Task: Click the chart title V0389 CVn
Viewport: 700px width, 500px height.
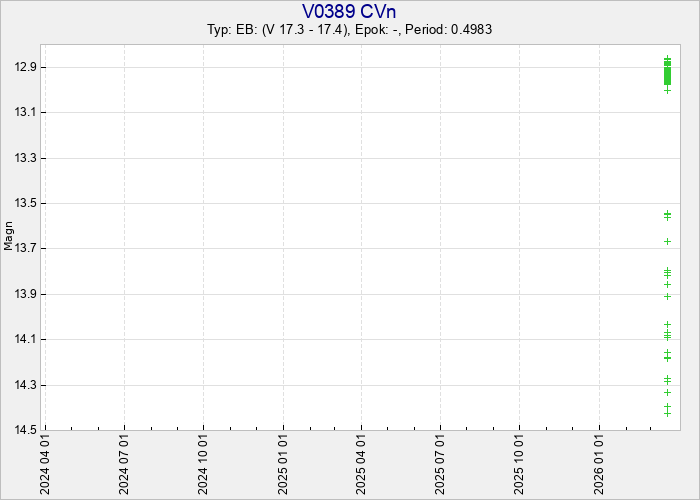Action: pos(349,11)
